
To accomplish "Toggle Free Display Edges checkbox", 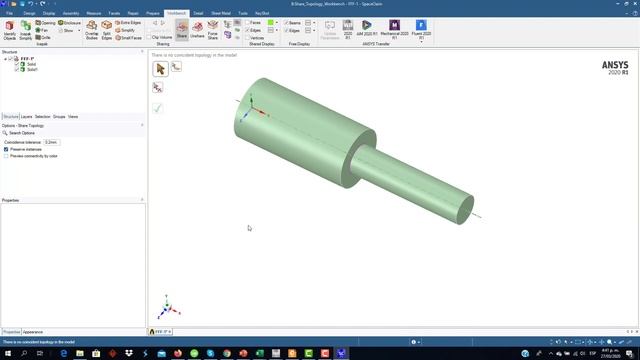I will click(x=286, y=30).
